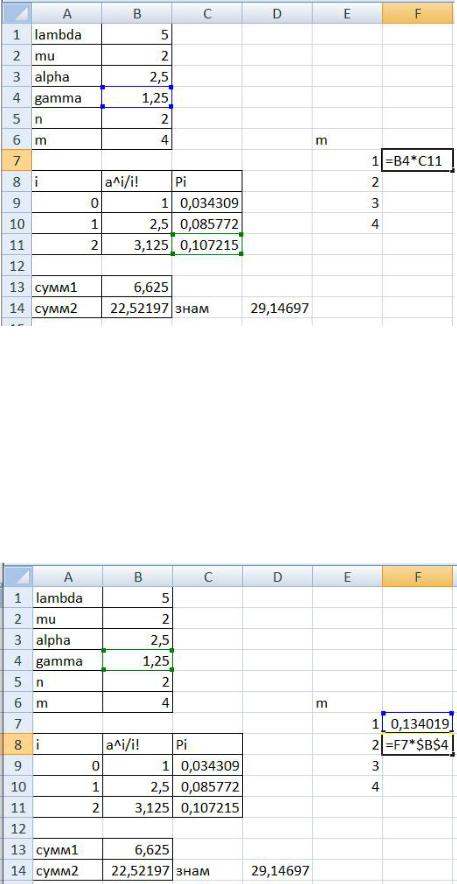This screenshot has width=457, height=884.
Task: Click 'alpha' label cell in upper spreadsheet
Action: pyautogui.click(x=66, y=77)
